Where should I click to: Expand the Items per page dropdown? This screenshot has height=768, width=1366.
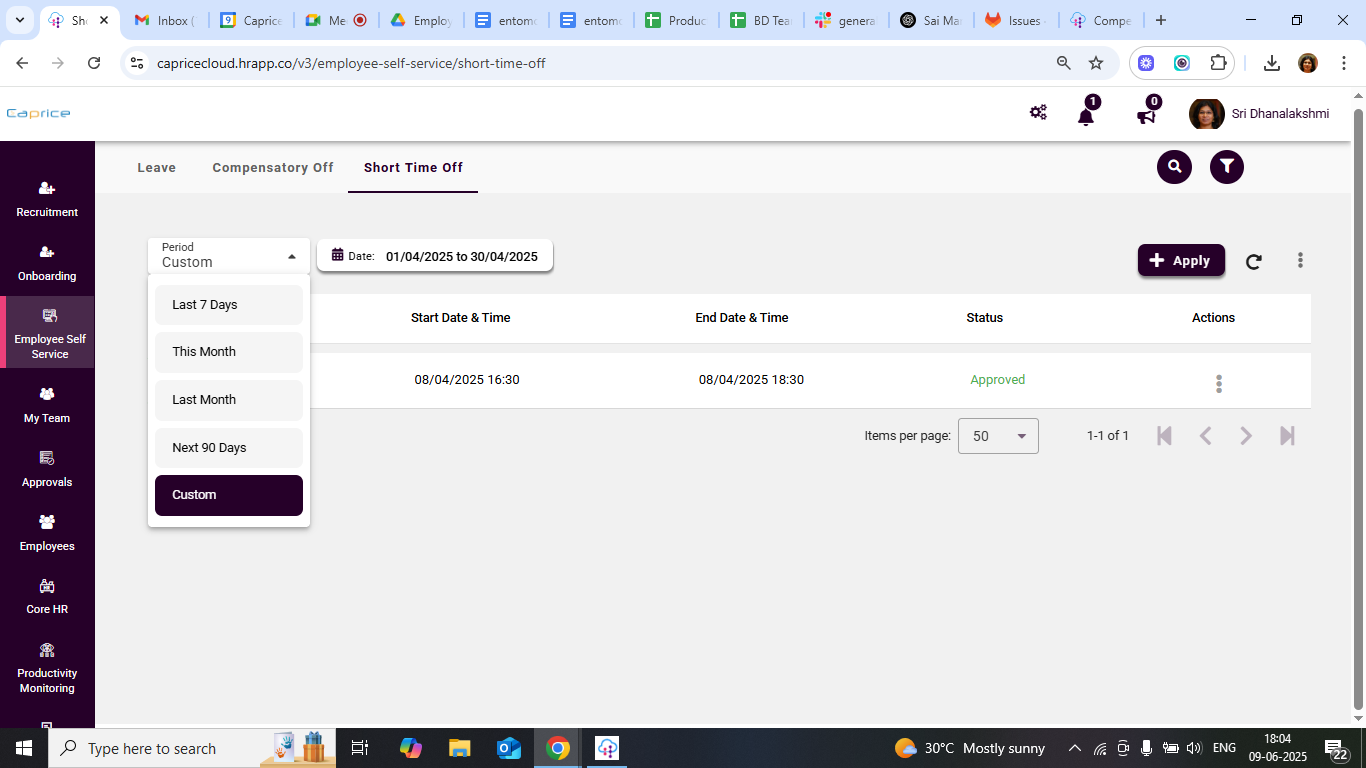[998, 436]
